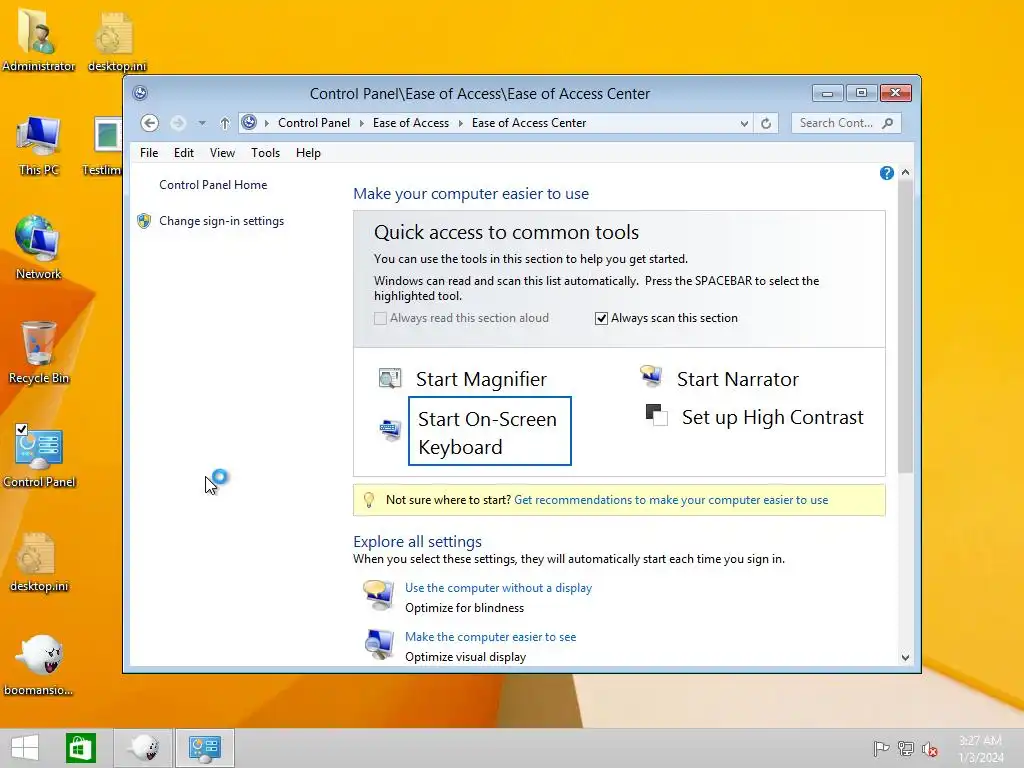Start On-Screen Keyboard
The image size is (1024, 768).
click(x=489, y=431)
